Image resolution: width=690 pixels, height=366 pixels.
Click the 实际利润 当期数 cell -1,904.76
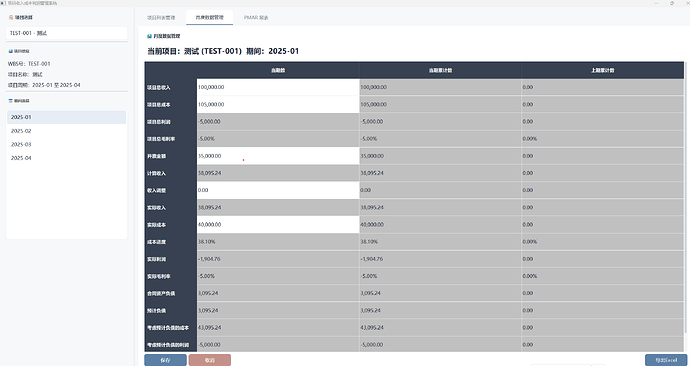tap(278, 259)
